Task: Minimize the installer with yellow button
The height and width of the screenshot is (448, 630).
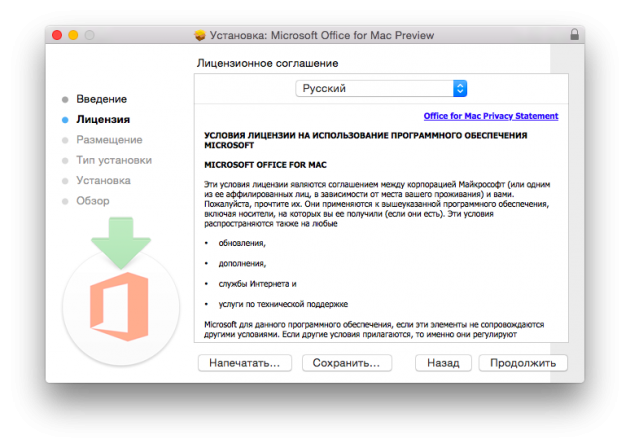Action: pos(73,35)
